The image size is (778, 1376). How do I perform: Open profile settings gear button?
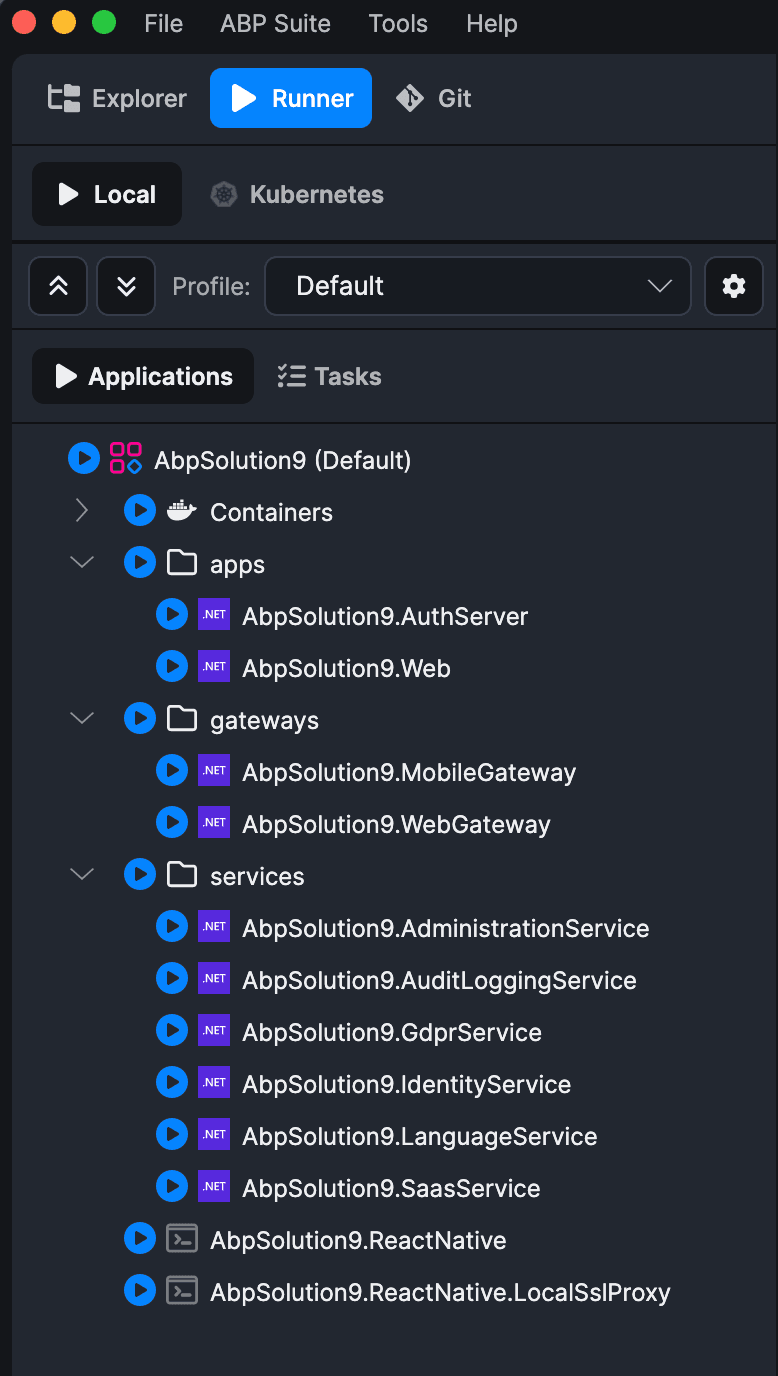tap(734, 286)
